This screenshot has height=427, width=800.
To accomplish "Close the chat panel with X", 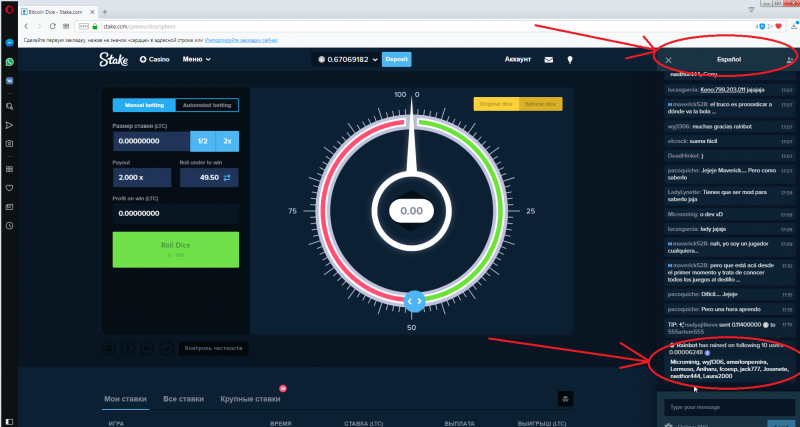I will [x=668, y=60].
